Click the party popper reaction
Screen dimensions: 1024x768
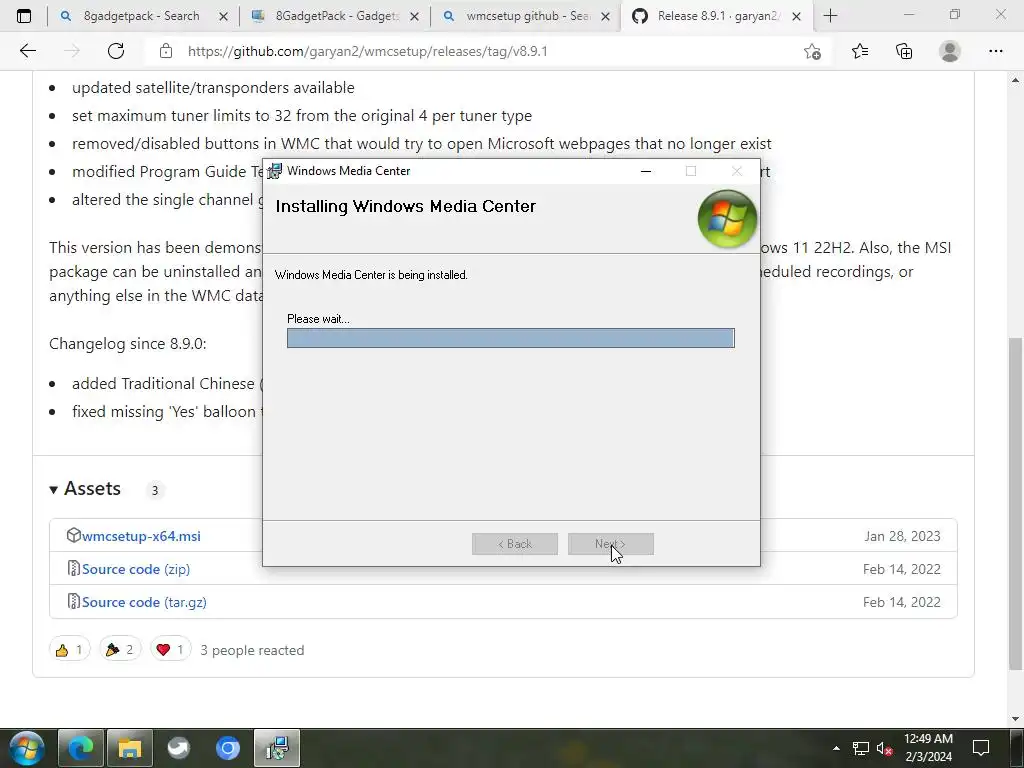point(120,650)
